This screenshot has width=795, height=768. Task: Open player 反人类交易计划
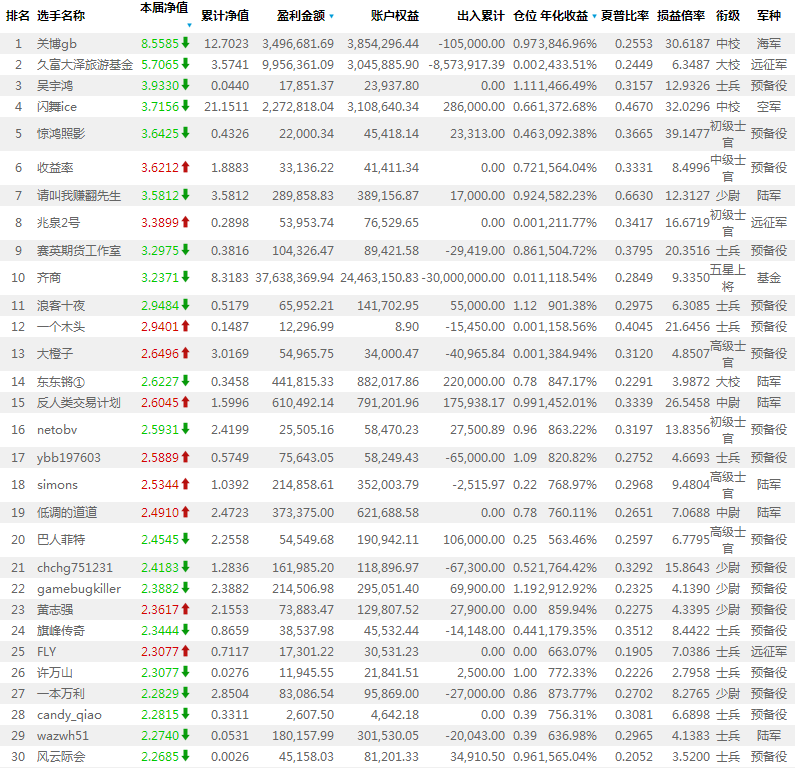(79, 403)
